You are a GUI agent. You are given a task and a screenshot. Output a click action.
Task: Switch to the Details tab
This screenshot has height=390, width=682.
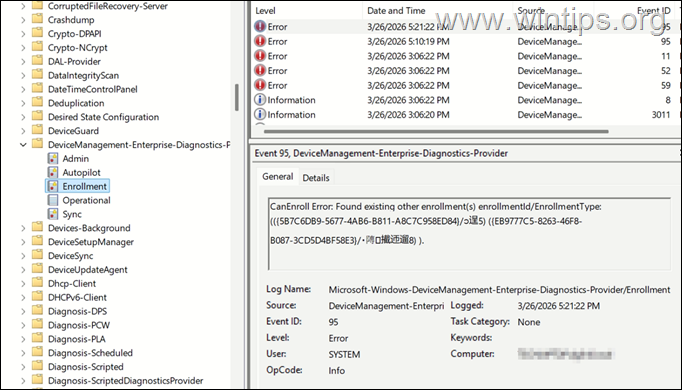[316, 178]
